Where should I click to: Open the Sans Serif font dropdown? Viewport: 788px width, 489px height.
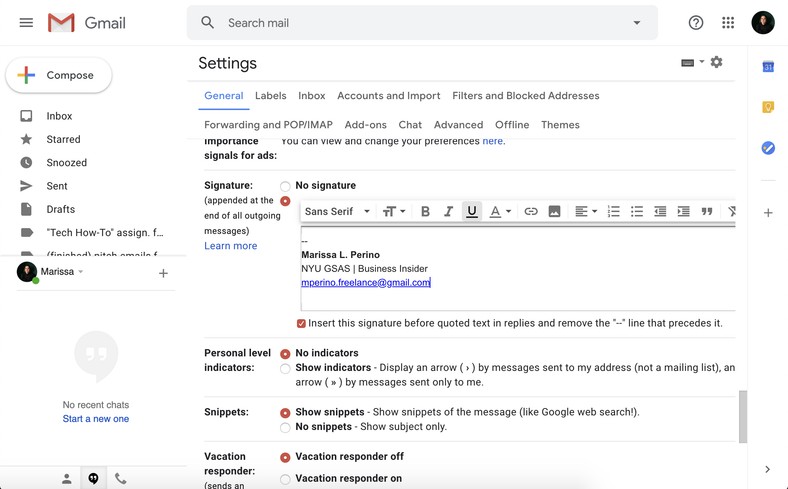tap(337, 212)
